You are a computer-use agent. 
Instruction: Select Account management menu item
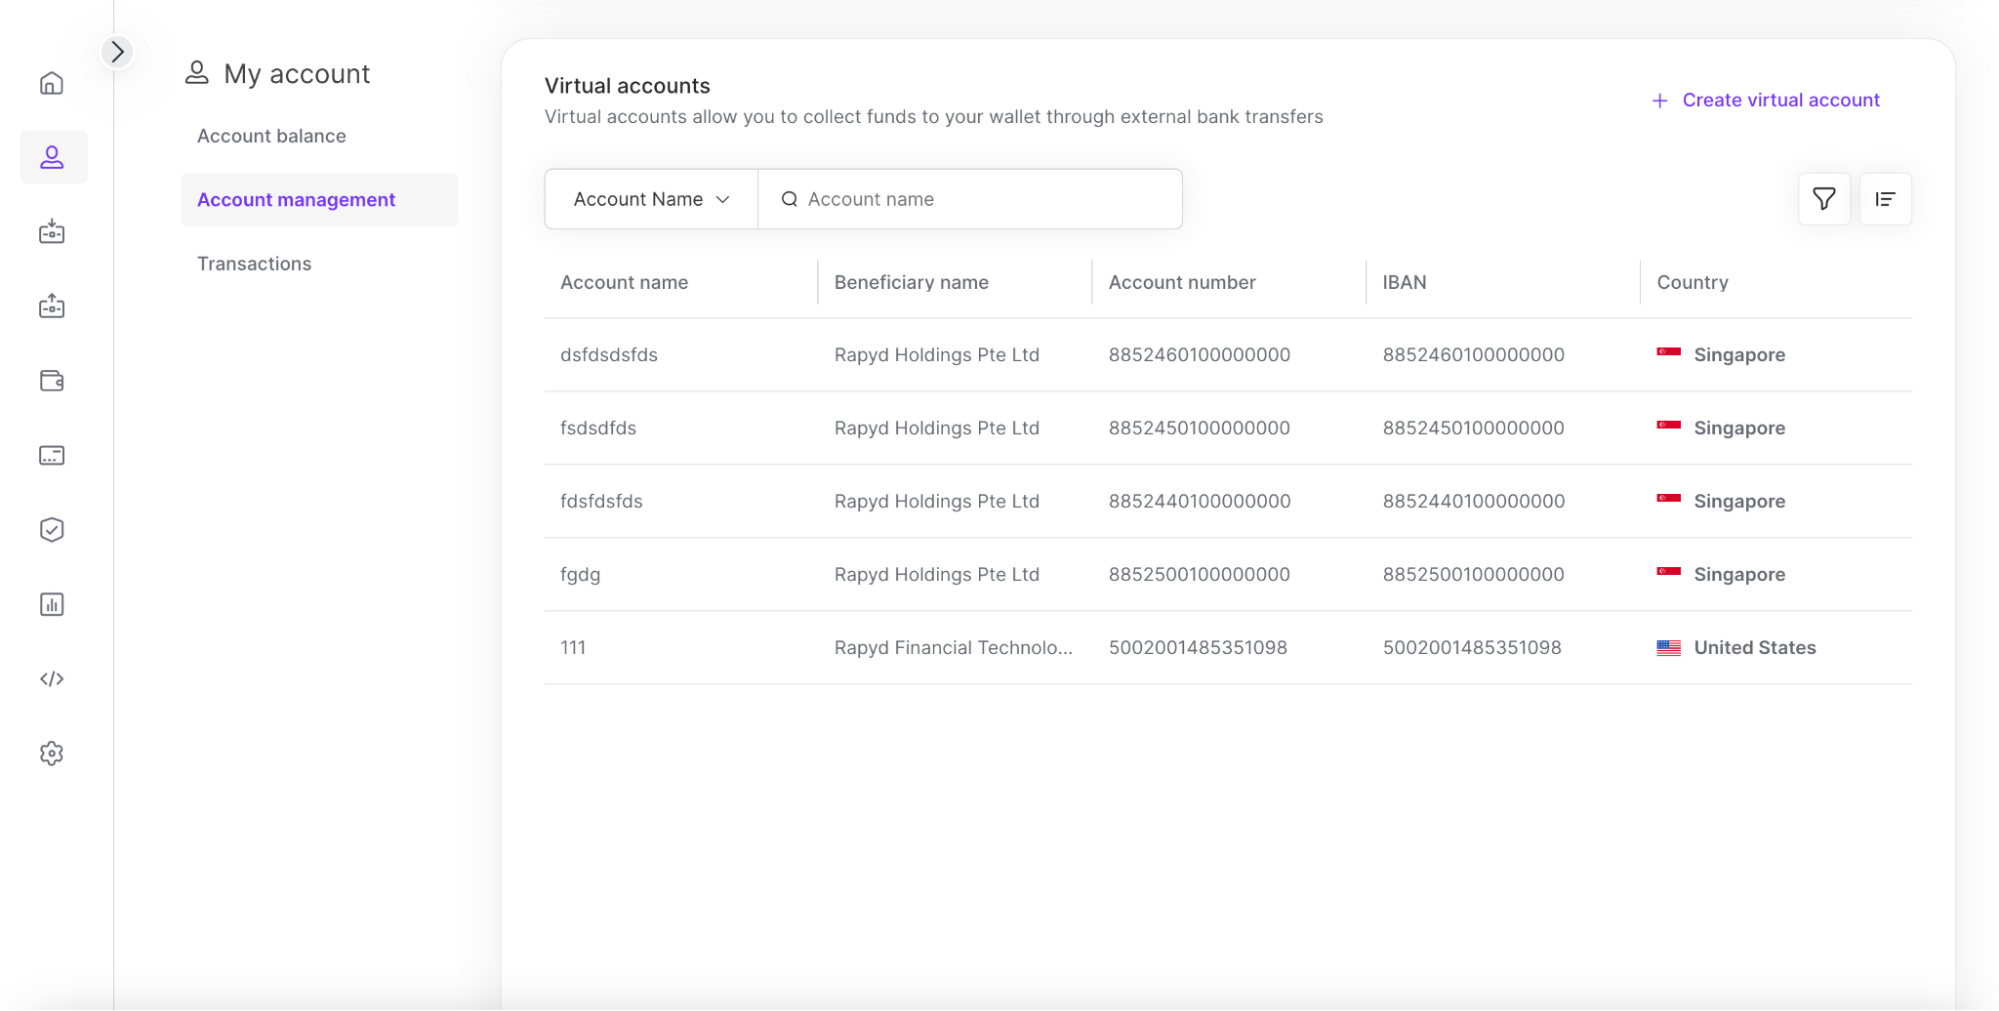click(x=296, y=200)
